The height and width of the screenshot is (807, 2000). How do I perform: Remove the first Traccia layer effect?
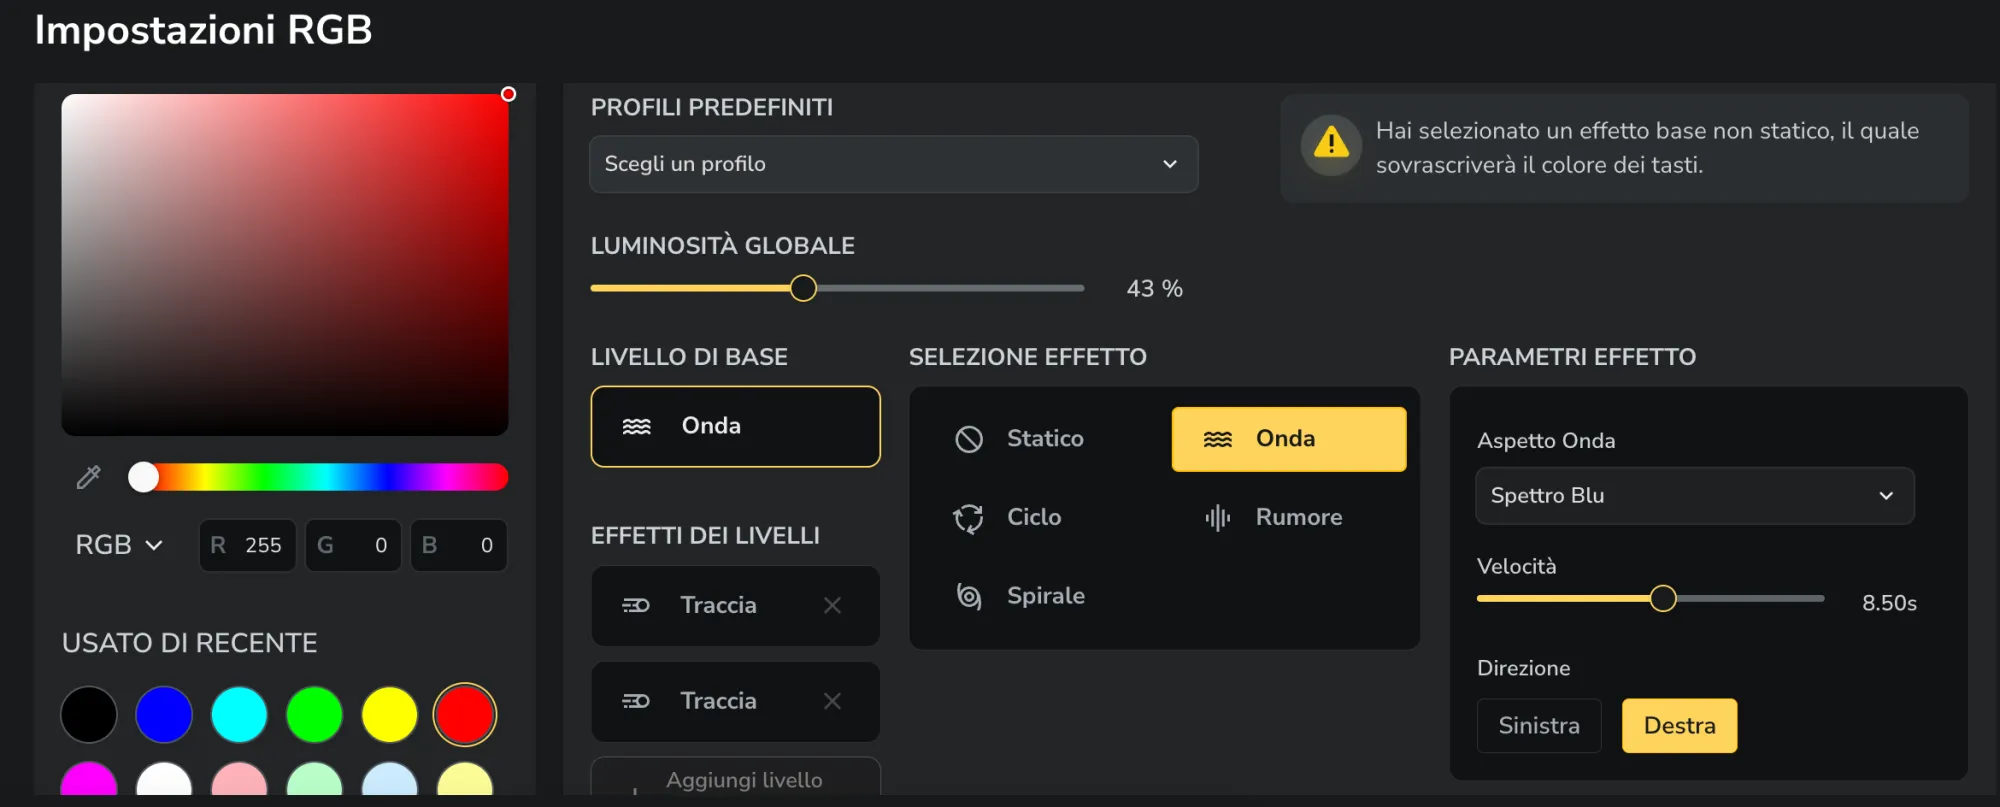pyautogui.click(x=832, y=605)
